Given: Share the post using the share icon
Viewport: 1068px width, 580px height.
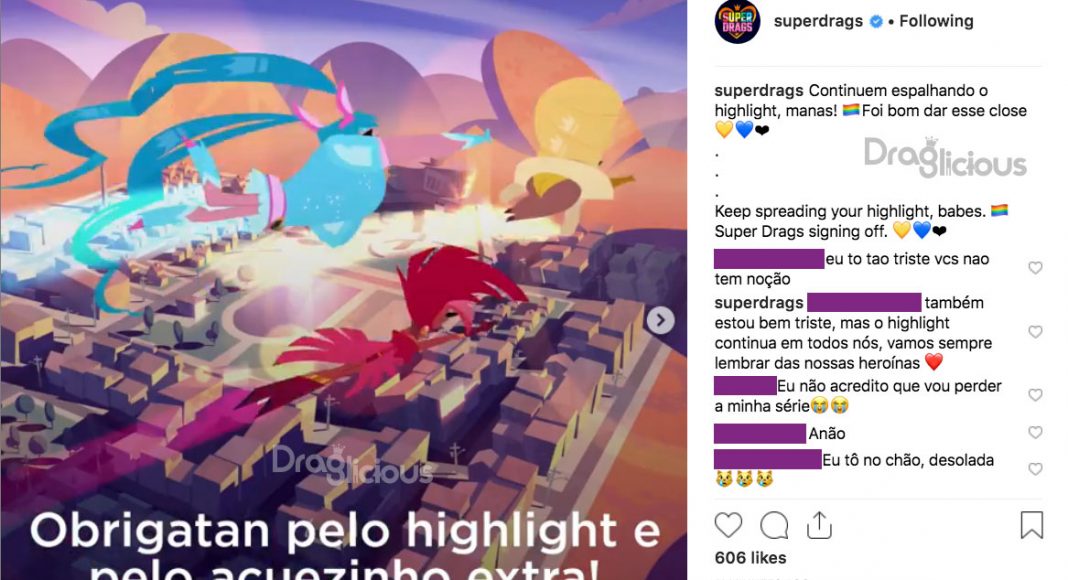Looking at the screenshot, I should click(819, 525).
